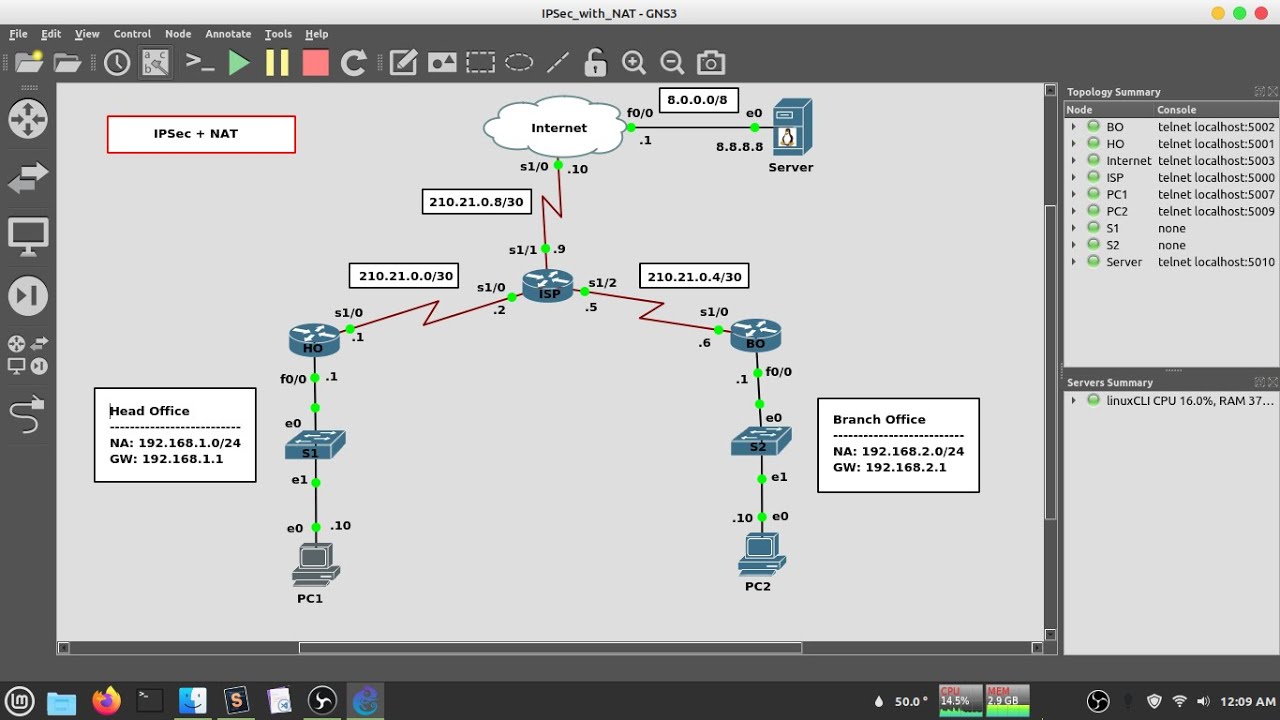Open Terminal from the taskbar
1280x720 pixels.
point(150,701)
